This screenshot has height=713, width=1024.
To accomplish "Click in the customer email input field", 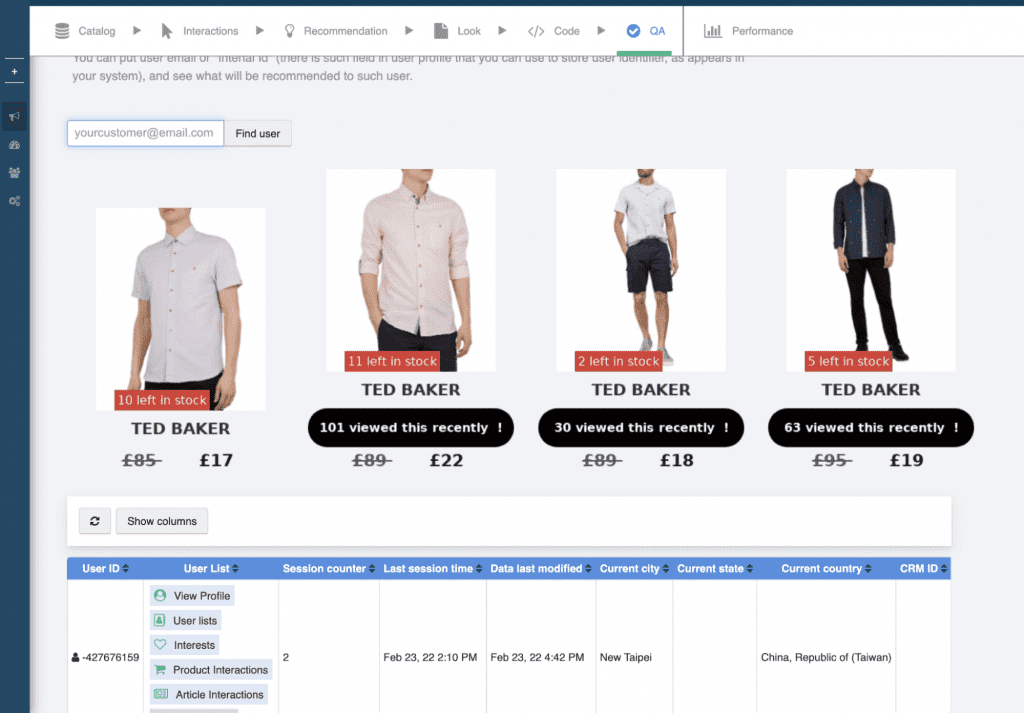I will point(145,133).
